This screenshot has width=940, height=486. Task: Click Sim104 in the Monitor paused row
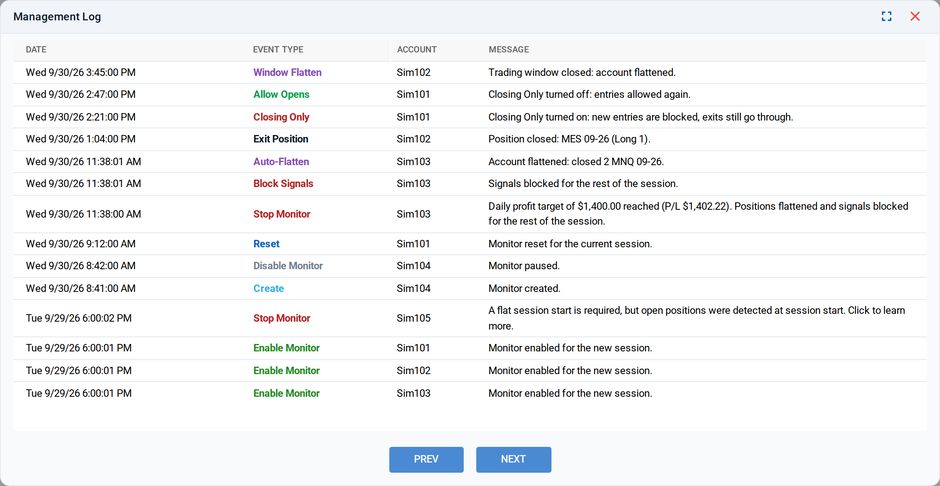coord(414,266)
